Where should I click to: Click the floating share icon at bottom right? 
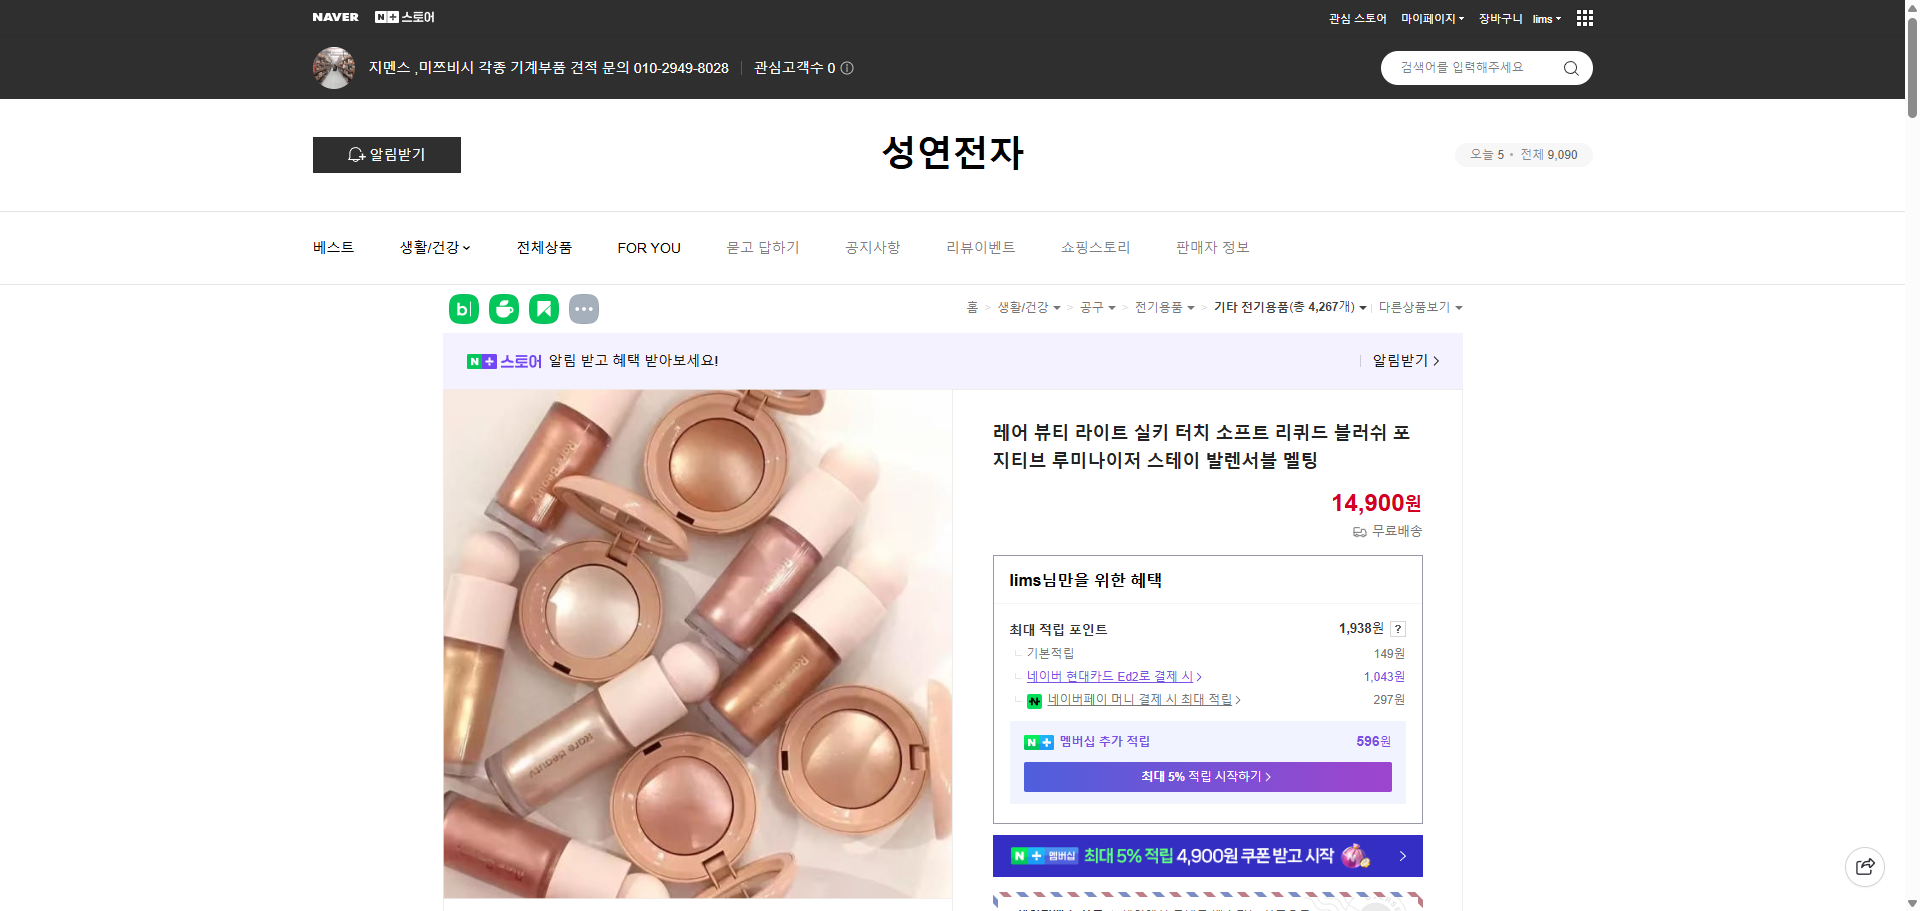pyautogui.click(x=1864, y=866)
